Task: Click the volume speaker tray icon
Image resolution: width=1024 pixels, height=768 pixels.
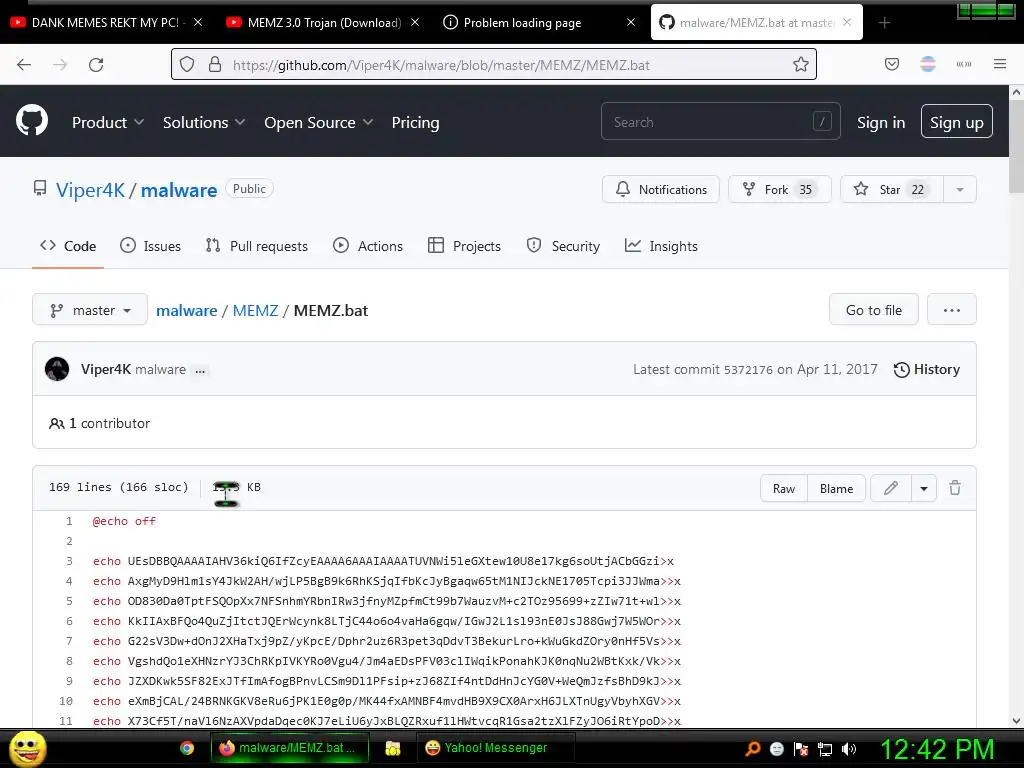Action: coord(849,749)
